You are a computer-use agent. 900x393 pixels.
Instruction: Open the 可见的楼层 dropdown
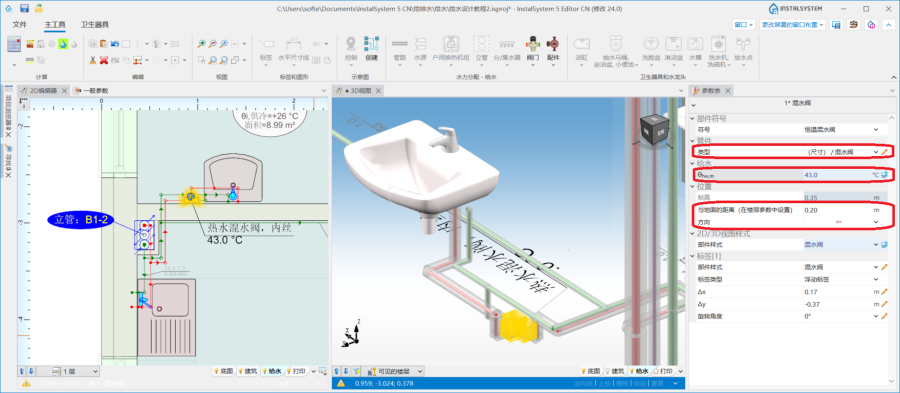point(394,371)
